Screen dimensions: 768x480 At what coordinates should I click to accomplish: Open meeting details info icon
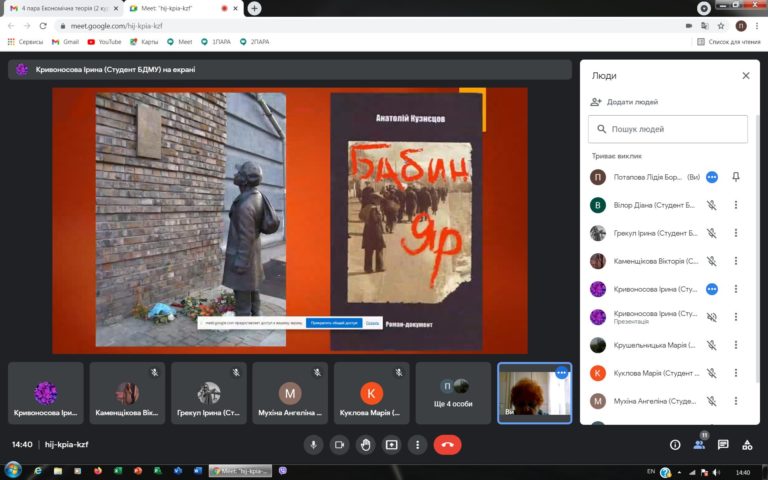(675, 445)
